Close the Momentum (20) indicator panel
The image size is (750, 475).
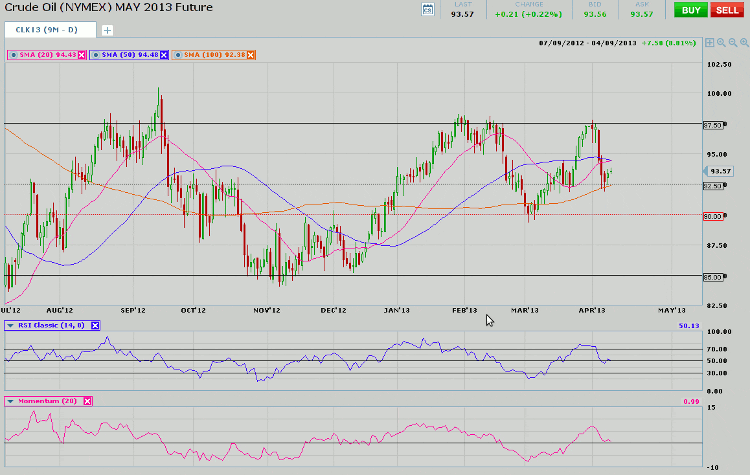point(87,400)
